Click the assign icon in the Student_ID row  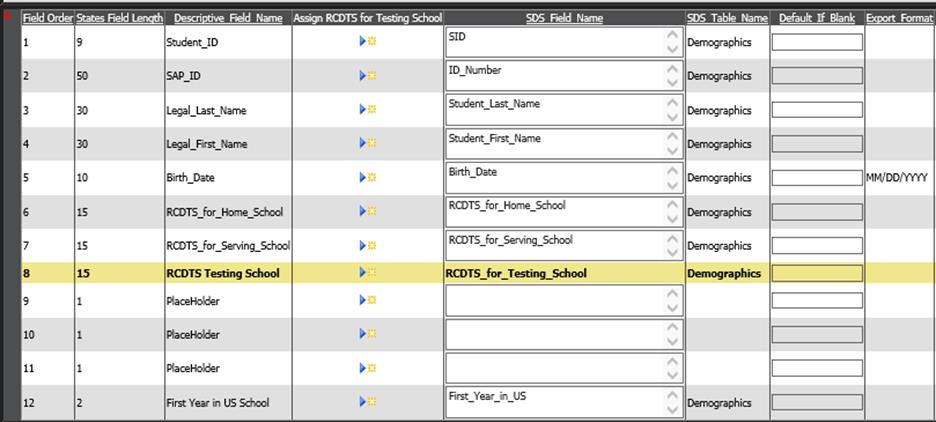coord(367,42)
